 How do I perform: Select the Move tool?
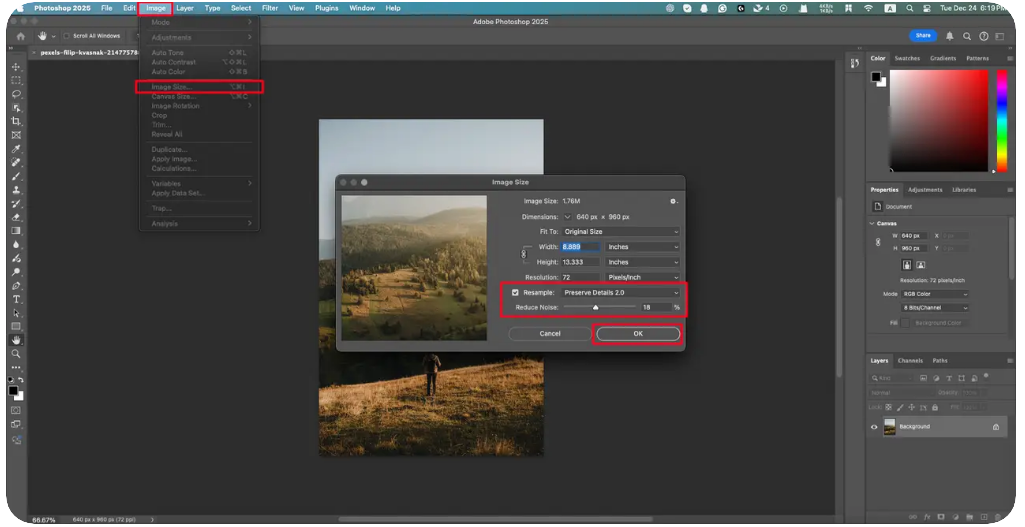[x=16, y=67]
